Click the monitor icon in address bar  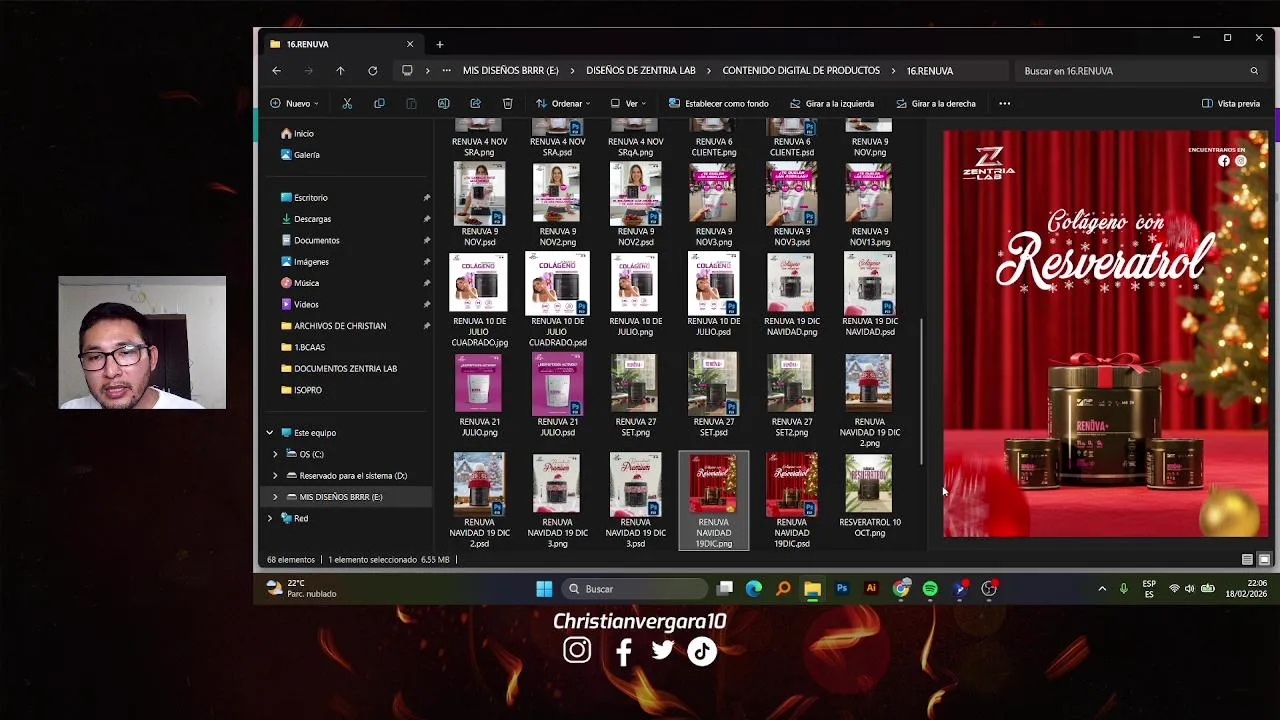click(407, 71)
